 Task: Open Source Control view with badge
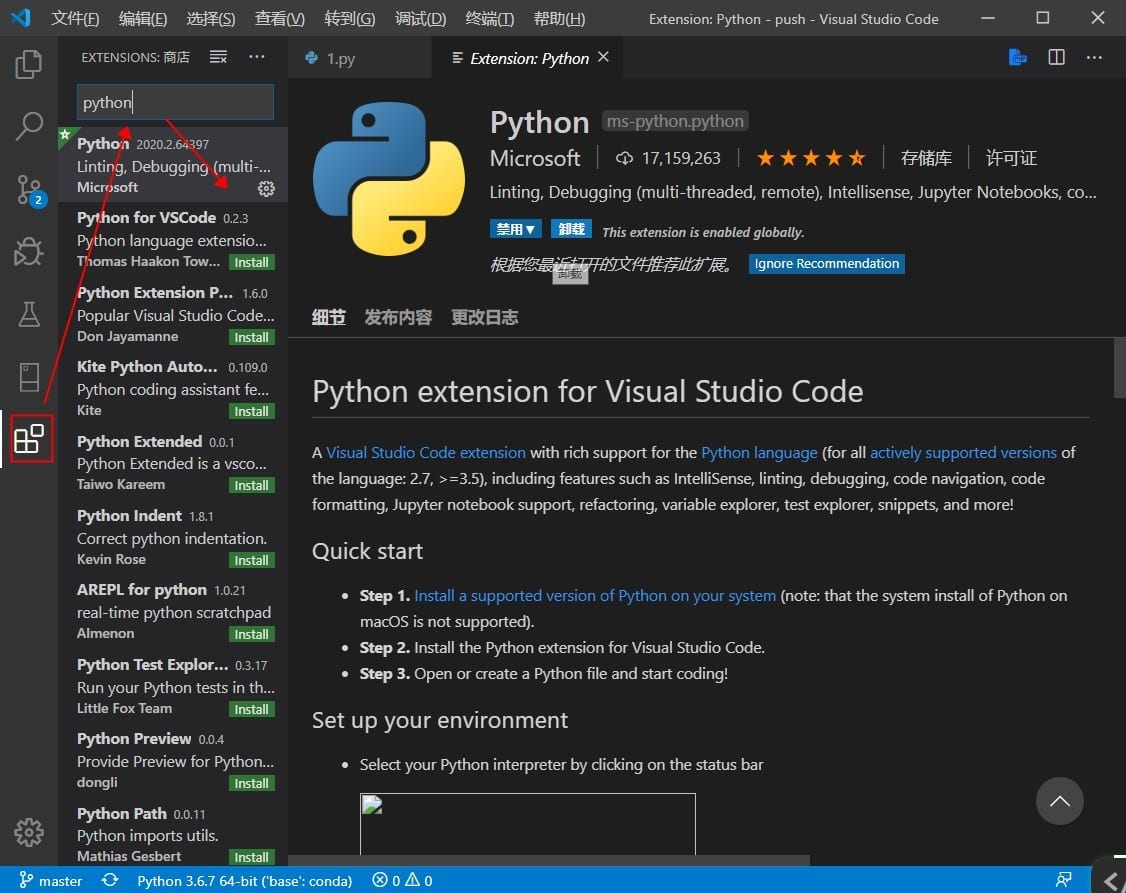click(29, 189)
